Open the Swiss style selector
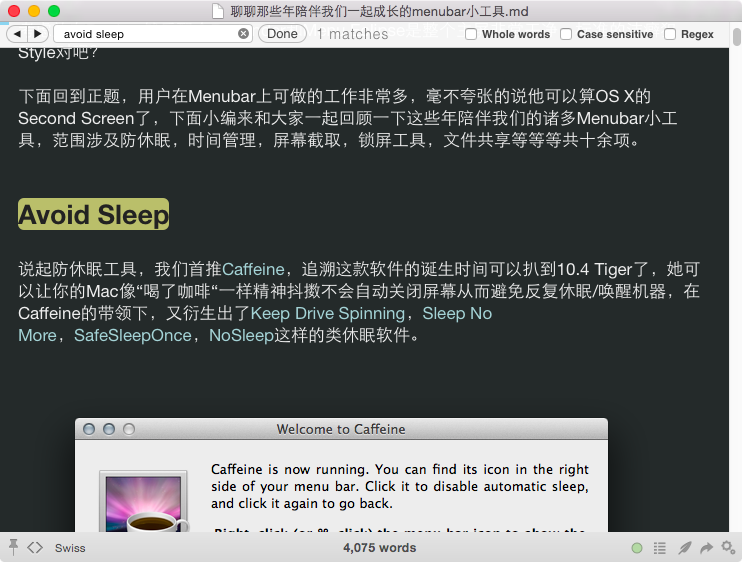This screenshot has height=562, width=742. 70,548
